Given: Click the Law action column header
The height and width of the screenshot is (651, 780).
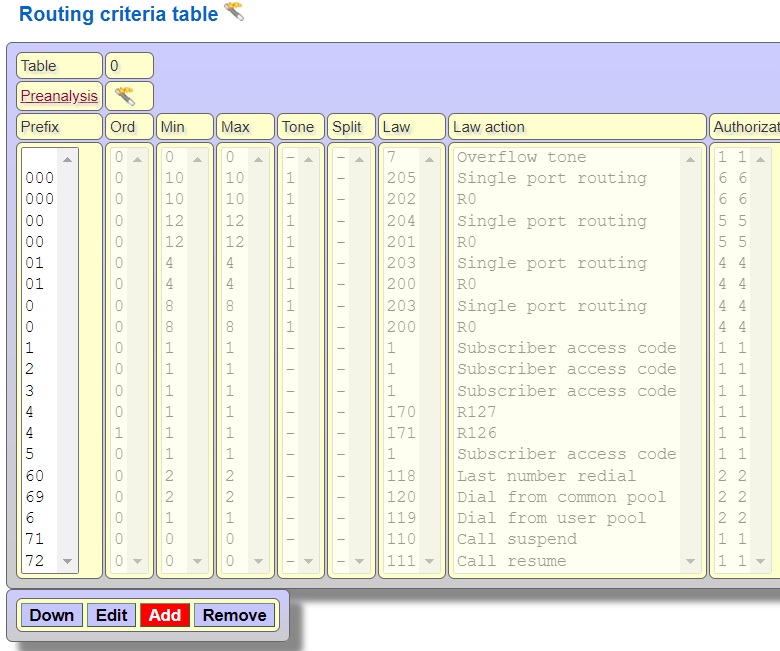Looking at the screenshot, I should point(577,127).
